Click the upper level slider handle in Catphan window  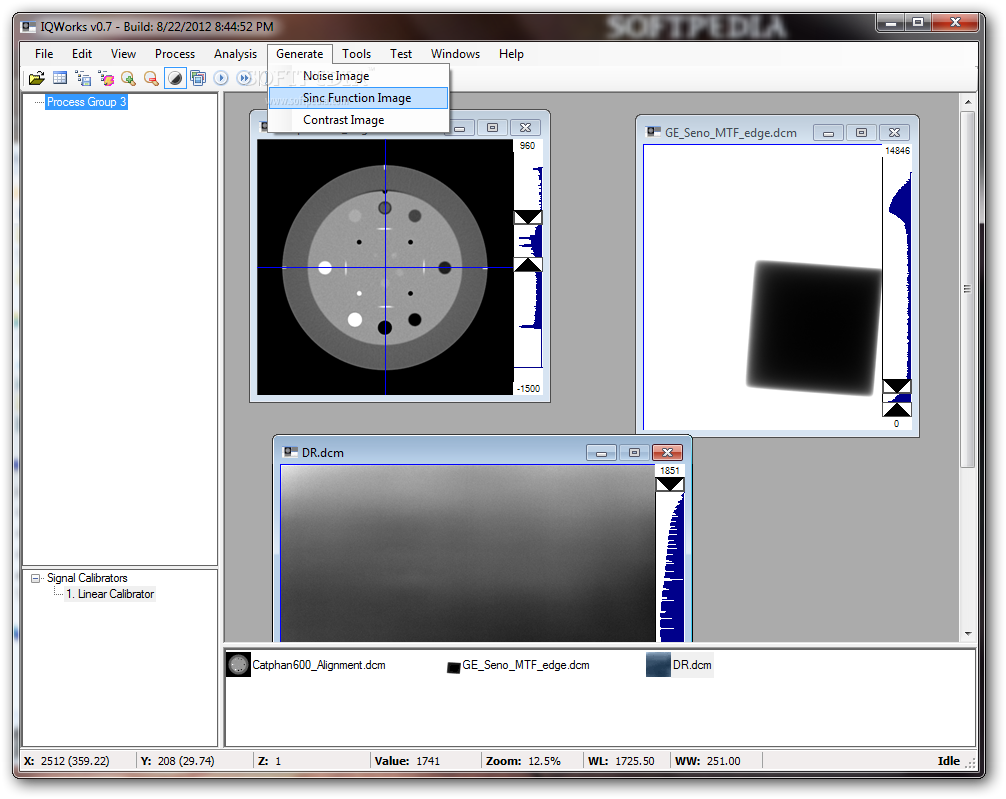(x=528, y=217)
